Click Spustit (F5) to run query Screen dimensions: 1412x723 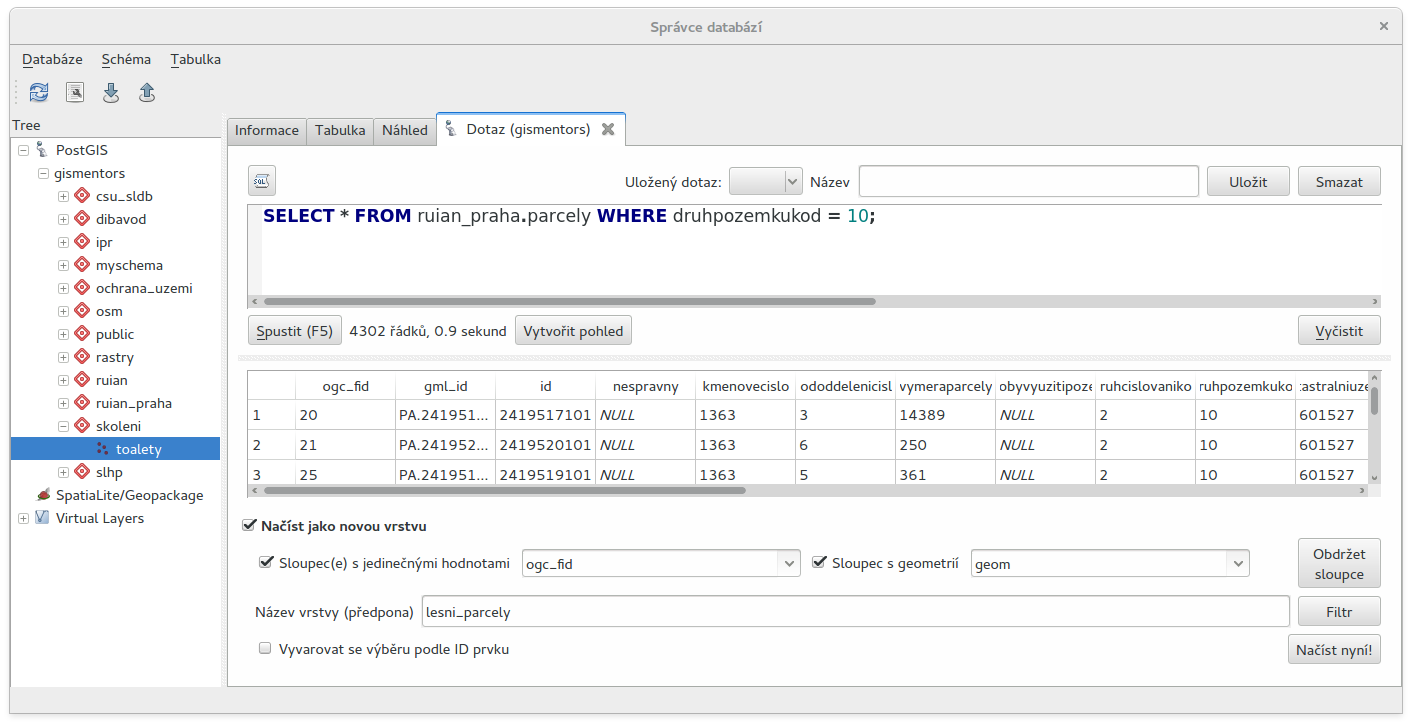coord(295,330)
